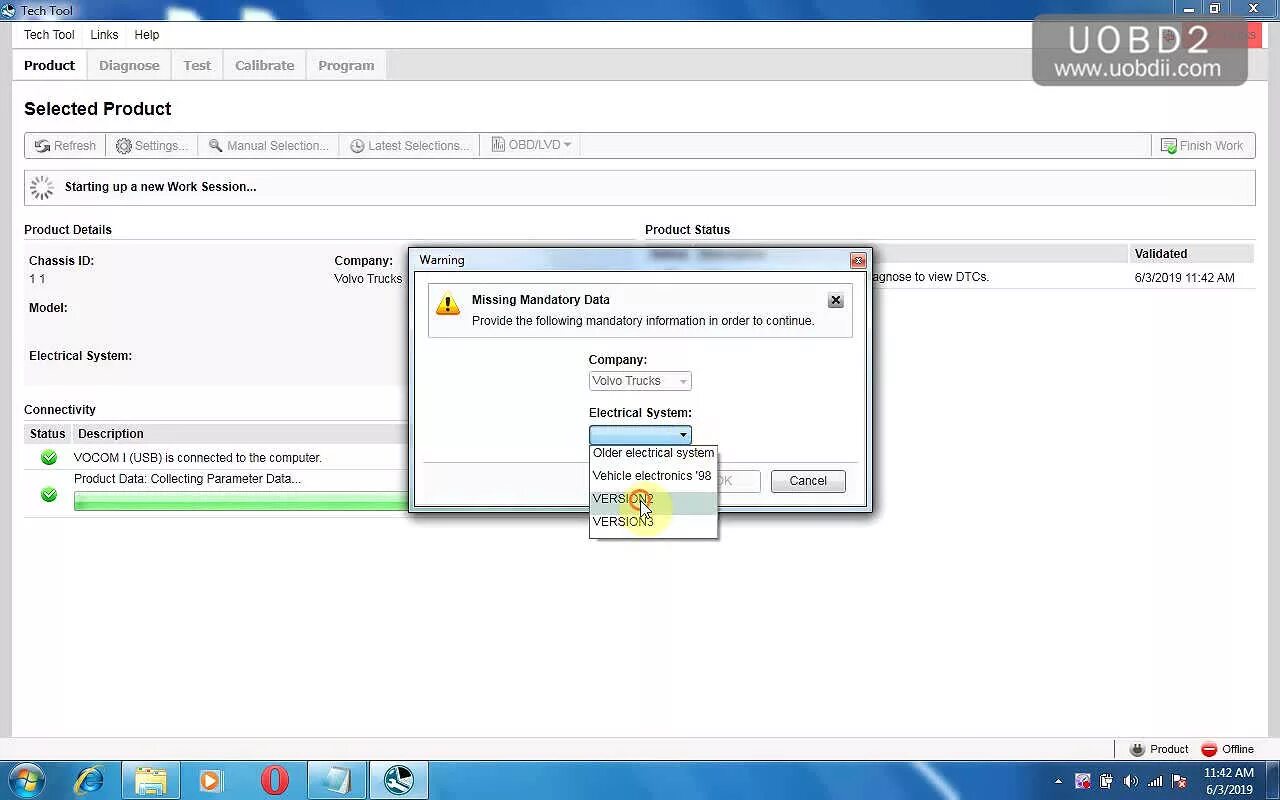Click the network signal tray icon
The width and height of the screenshot is (1280, 800).
(x=1155, y=781)
